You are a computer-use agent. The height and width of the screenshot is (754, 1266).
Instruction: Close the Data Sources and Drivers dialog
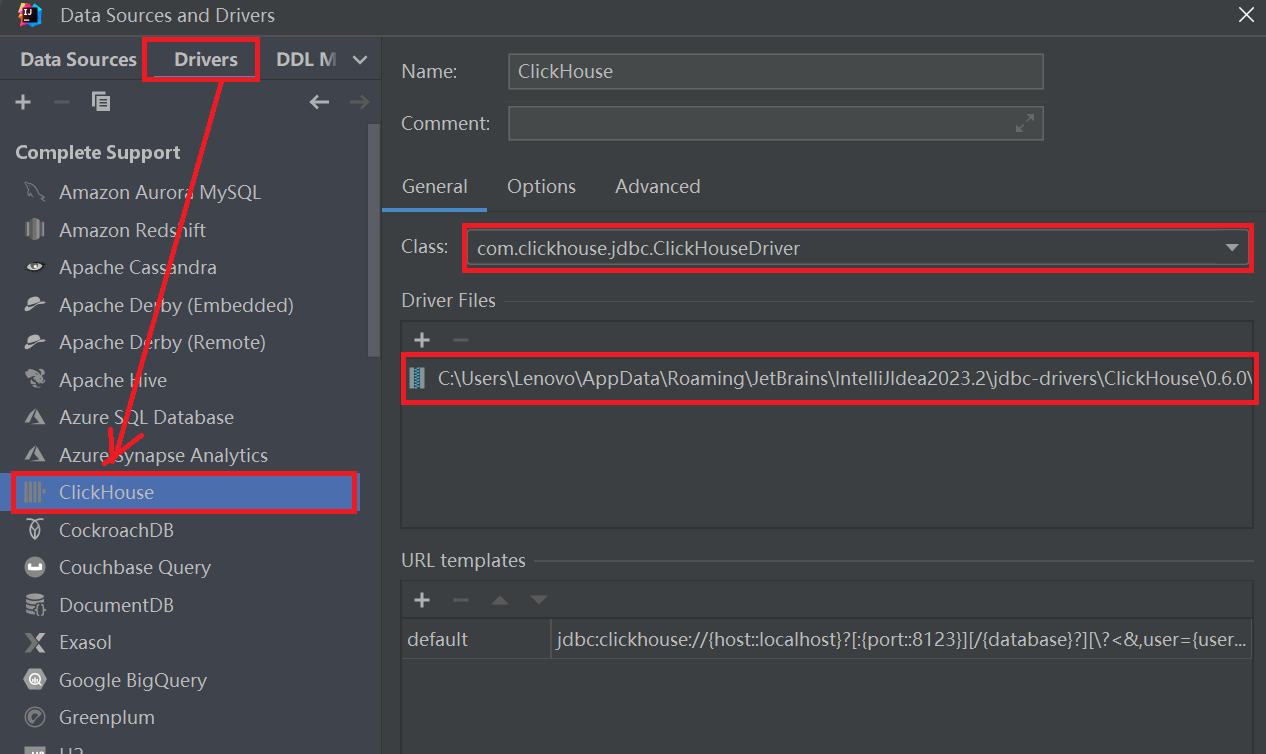[1246, 15]
